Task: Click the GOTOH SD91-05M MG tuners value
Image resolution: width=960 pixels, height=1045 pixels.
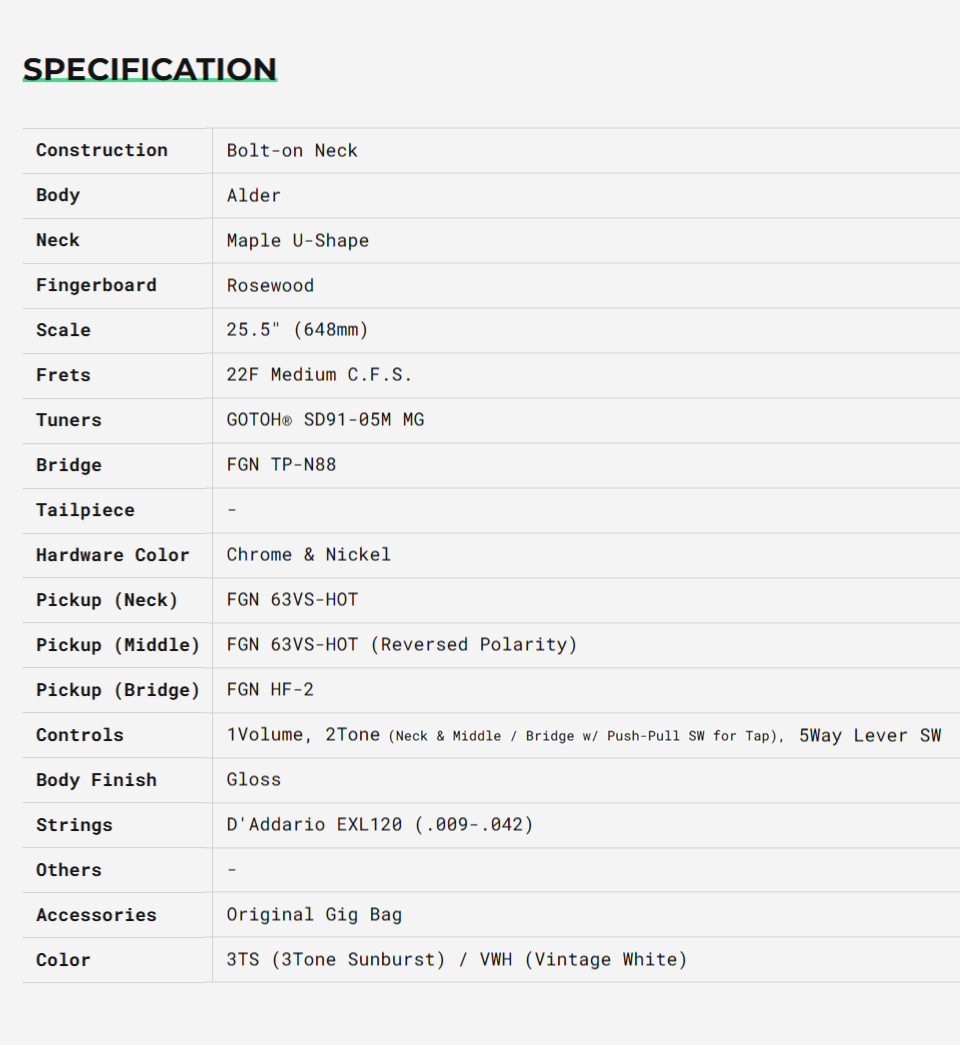Action: tap(326, 420)
